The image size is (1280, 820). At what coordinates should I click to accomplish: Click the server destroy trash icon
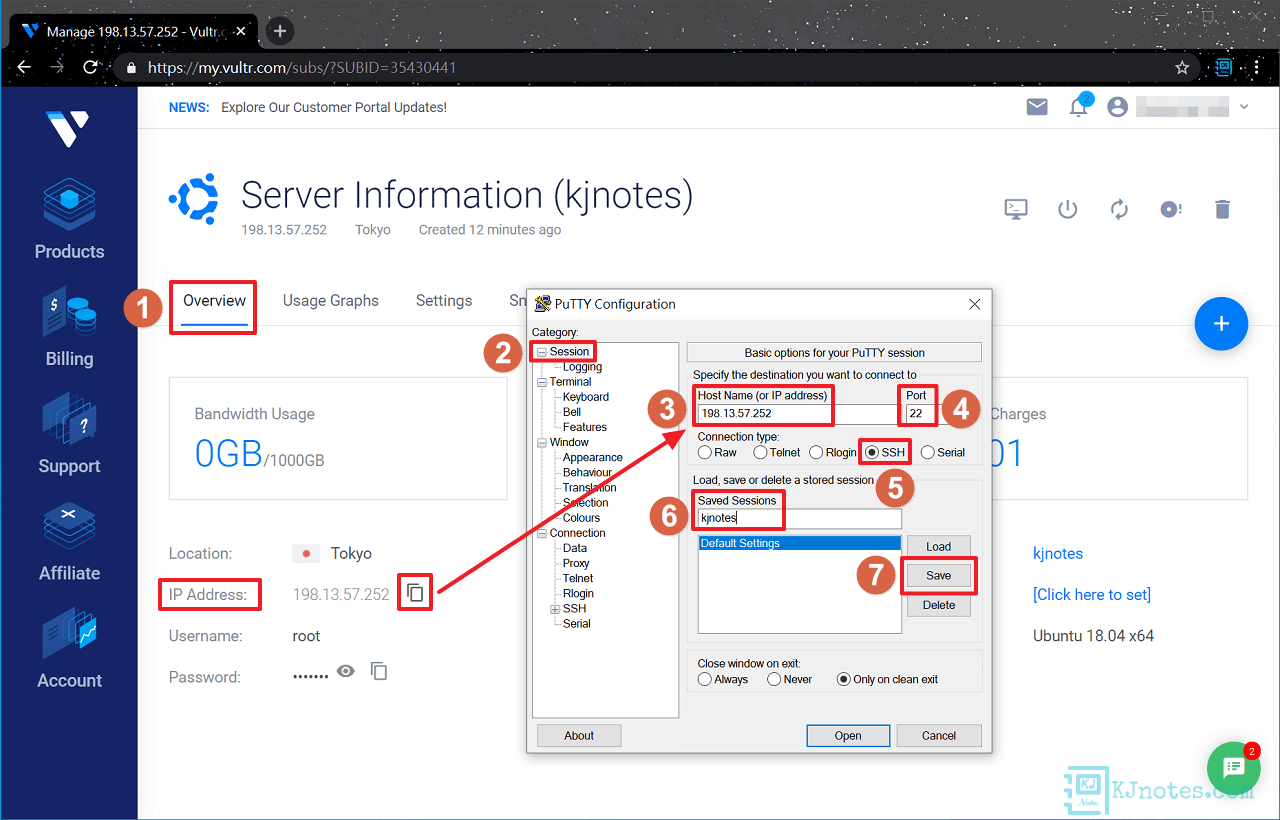1222,209
